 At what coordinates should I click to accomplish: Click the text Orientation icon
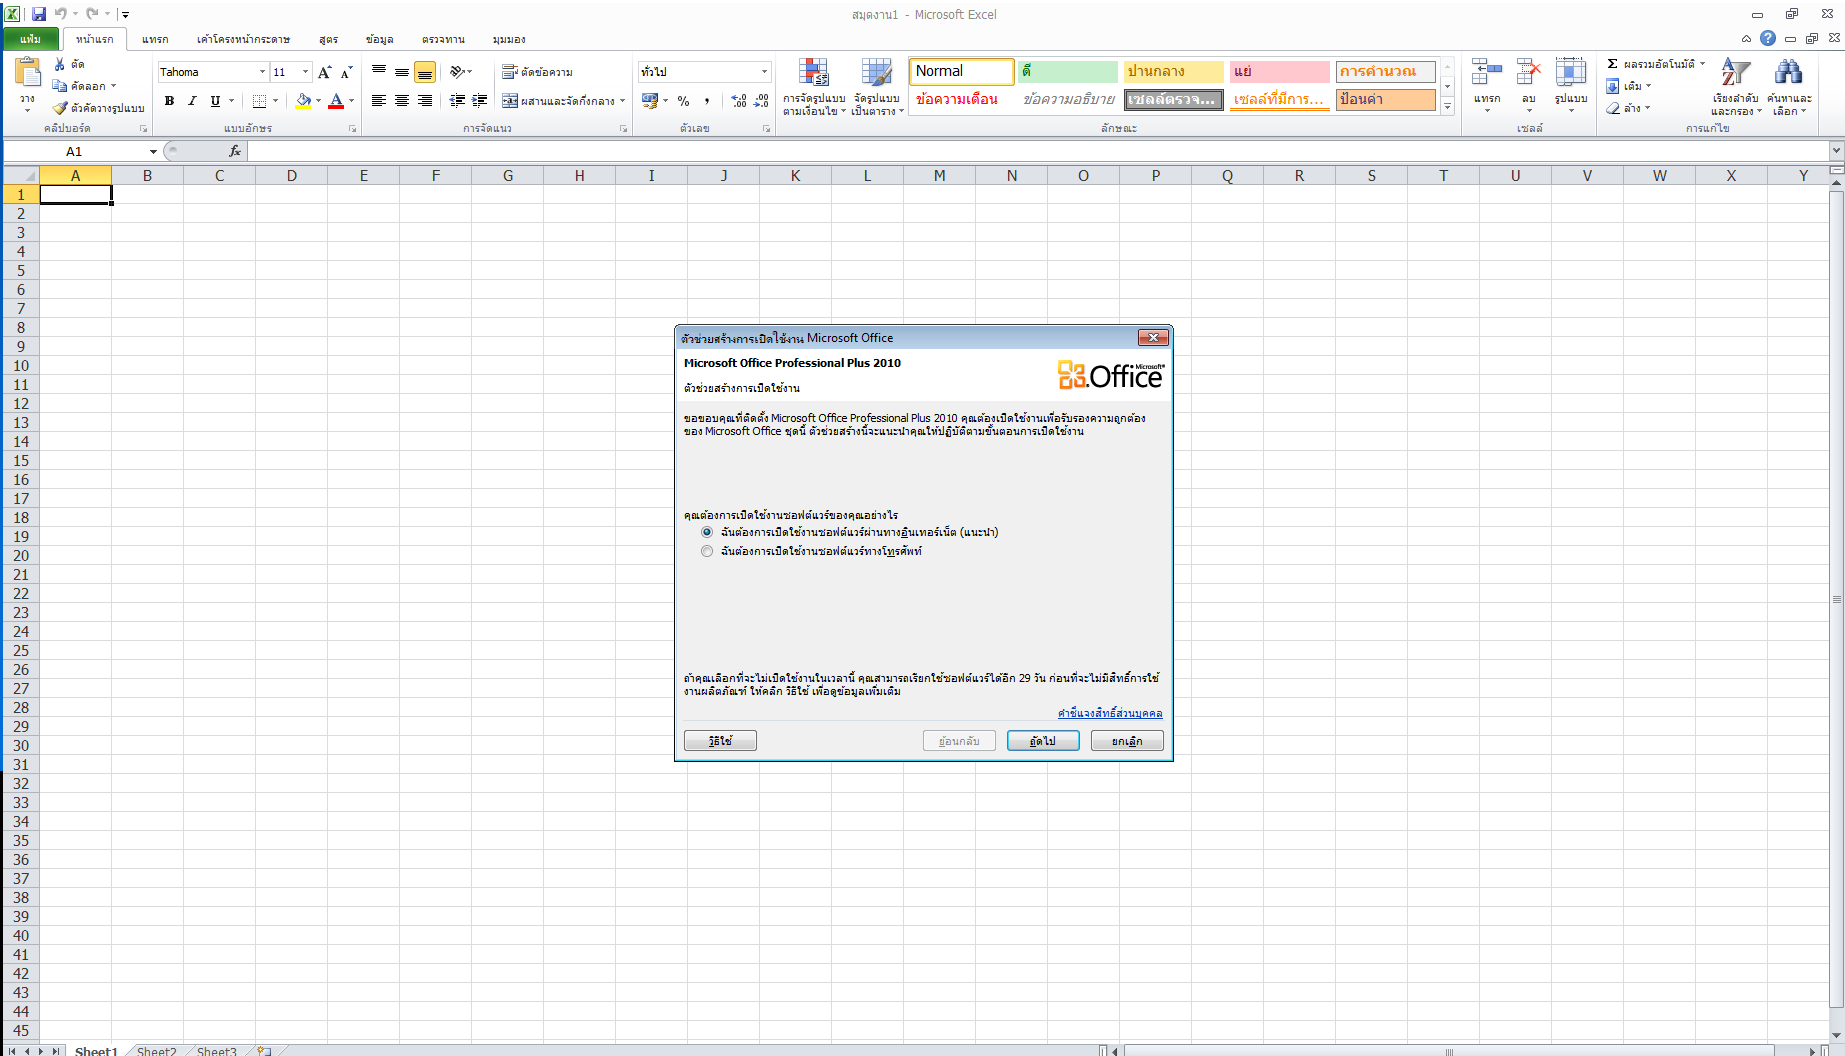457,72
